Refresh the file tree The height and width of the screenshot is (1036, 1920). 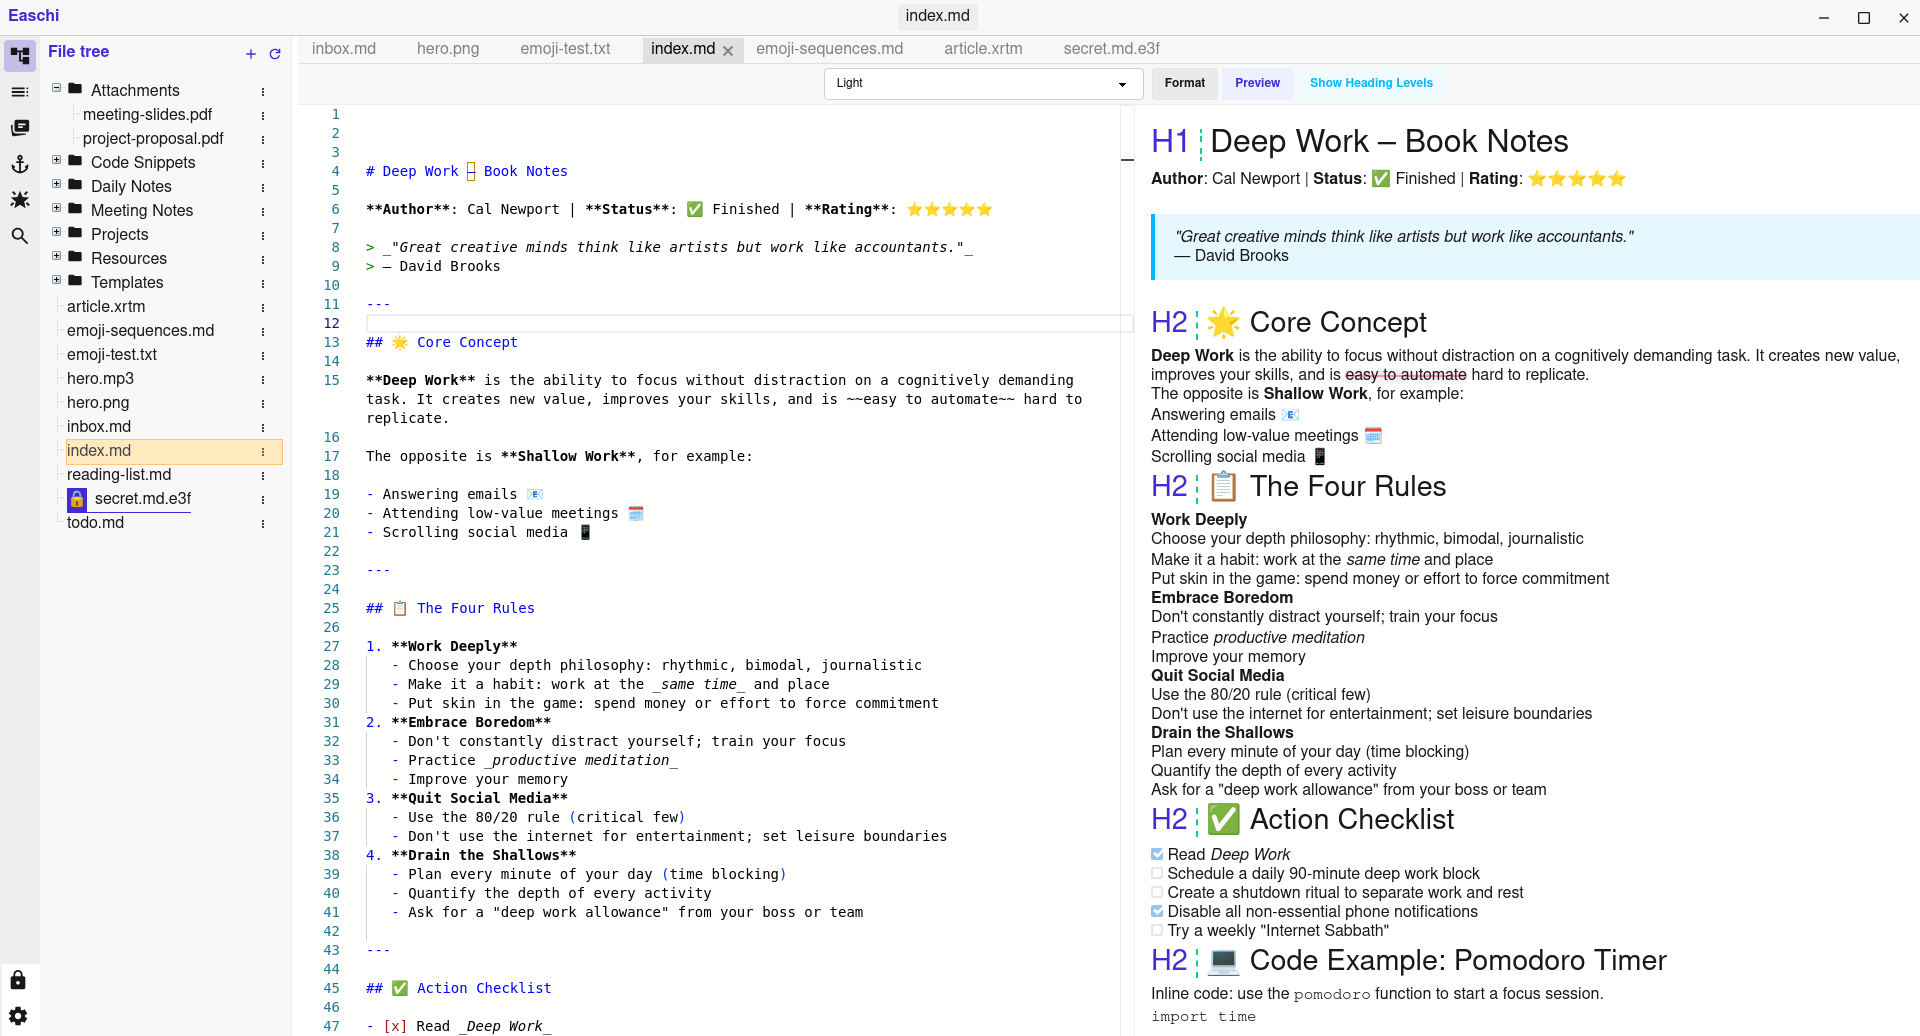click(275, 54)
